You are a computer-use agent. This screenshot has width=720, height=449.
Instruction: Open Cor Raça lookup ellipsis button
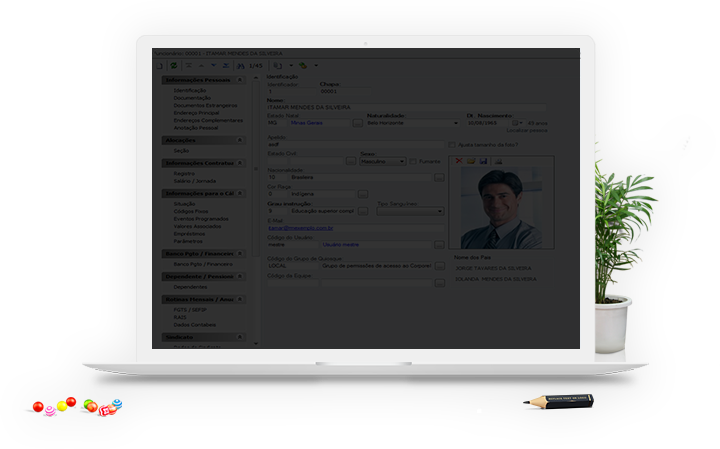pyautogui.click(x=363, y=194)
